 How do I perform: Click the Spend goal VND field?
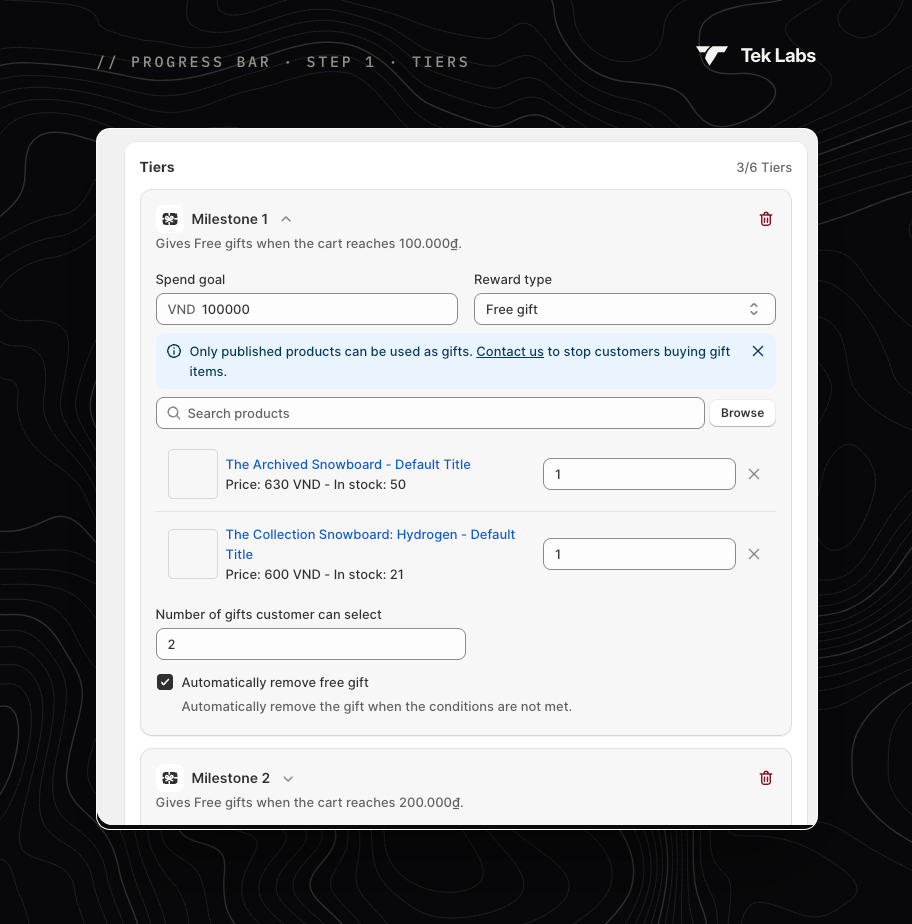[x=307, y=309]
